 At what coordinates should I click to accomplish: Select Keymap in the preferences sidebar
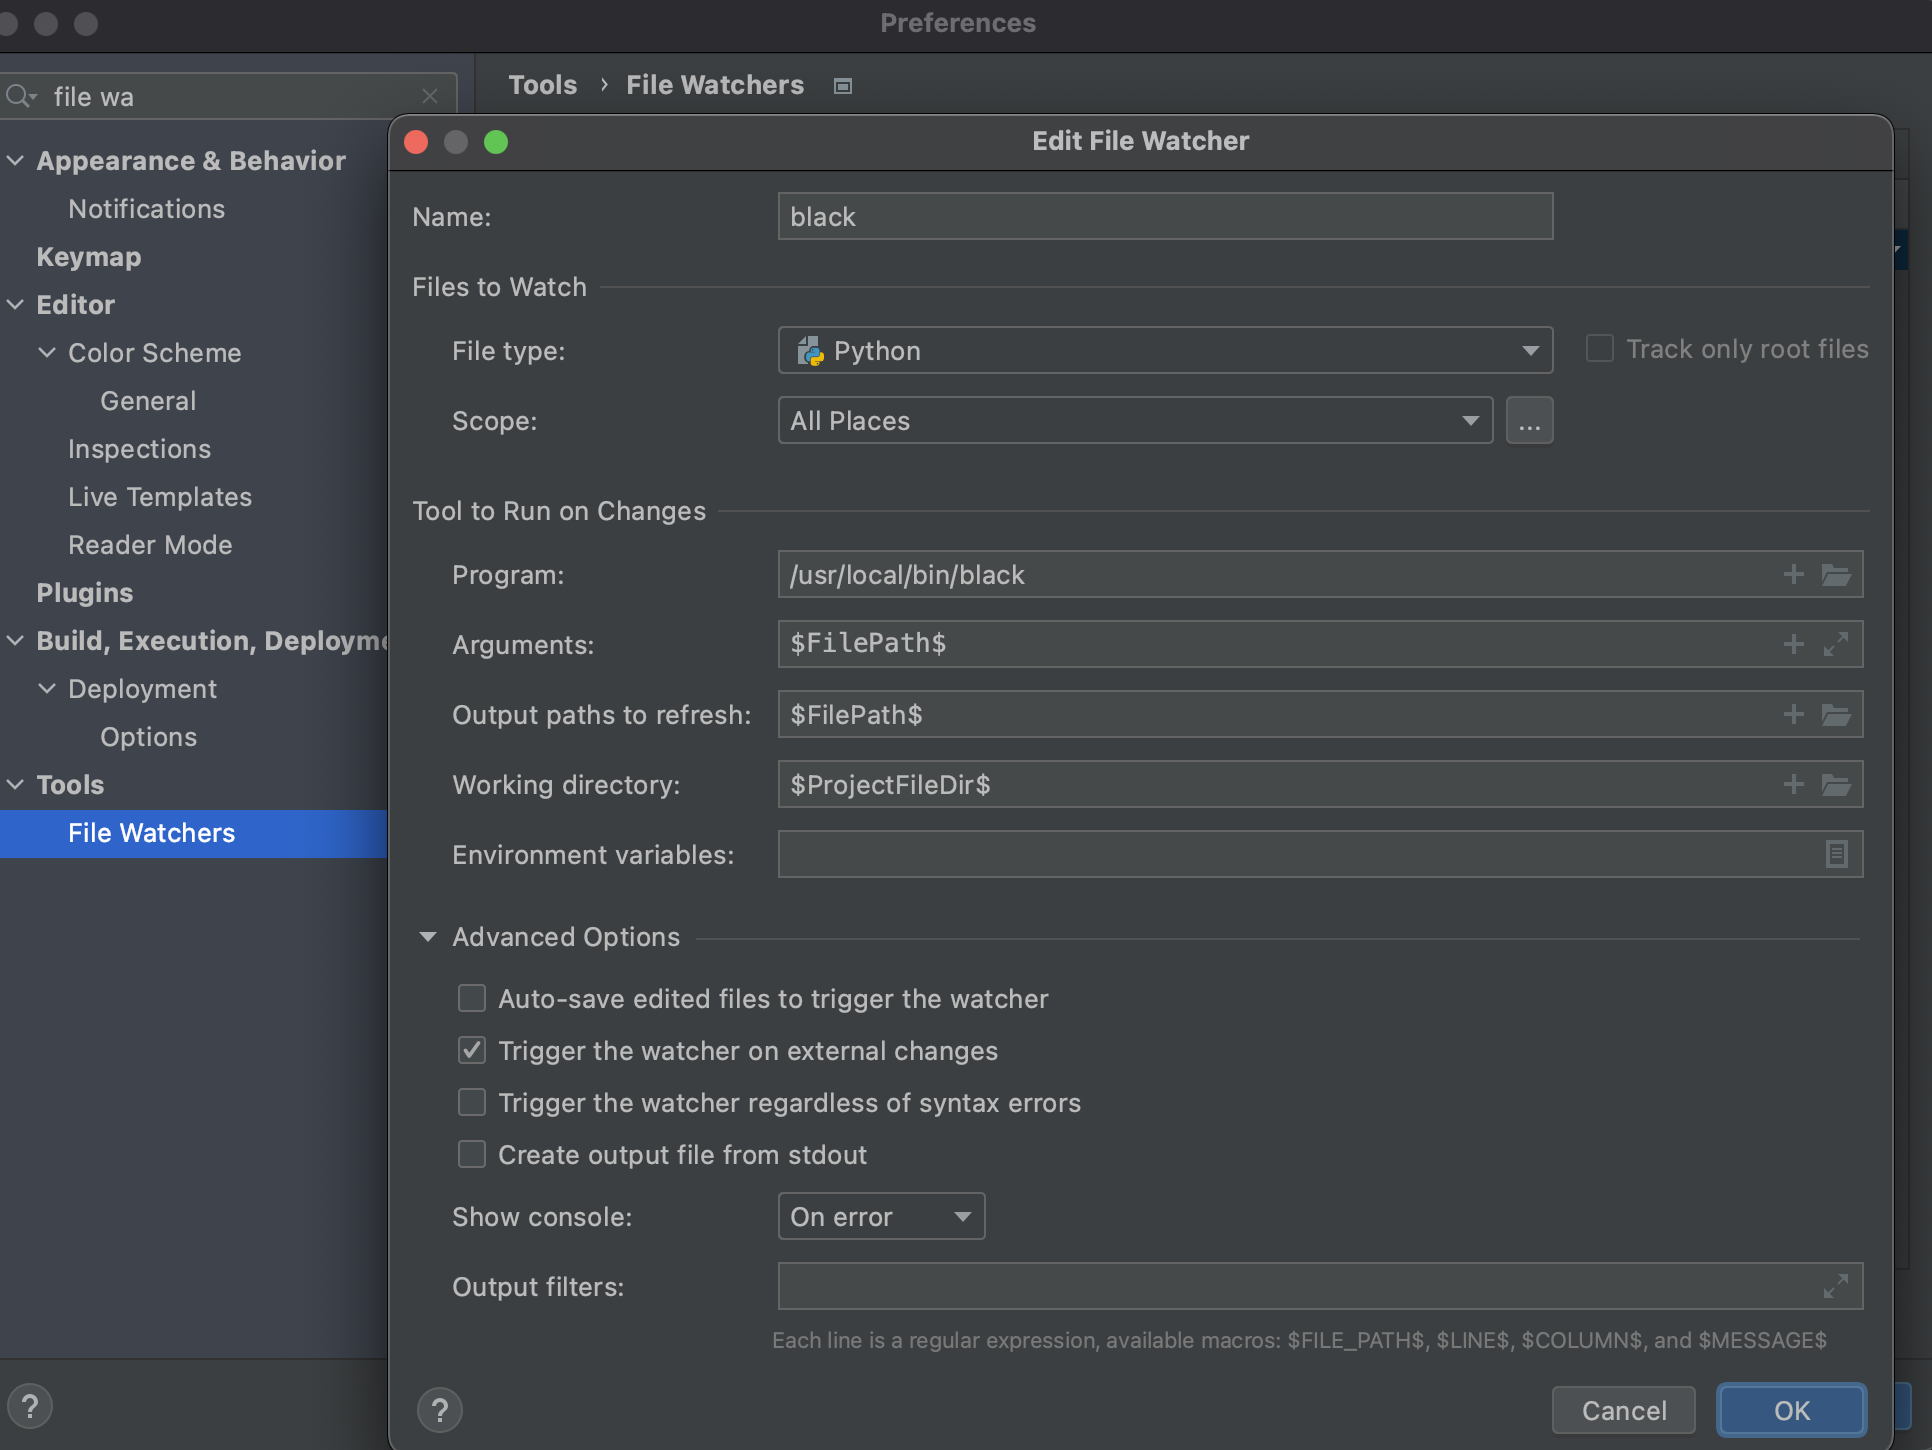(x=89, y=257)
